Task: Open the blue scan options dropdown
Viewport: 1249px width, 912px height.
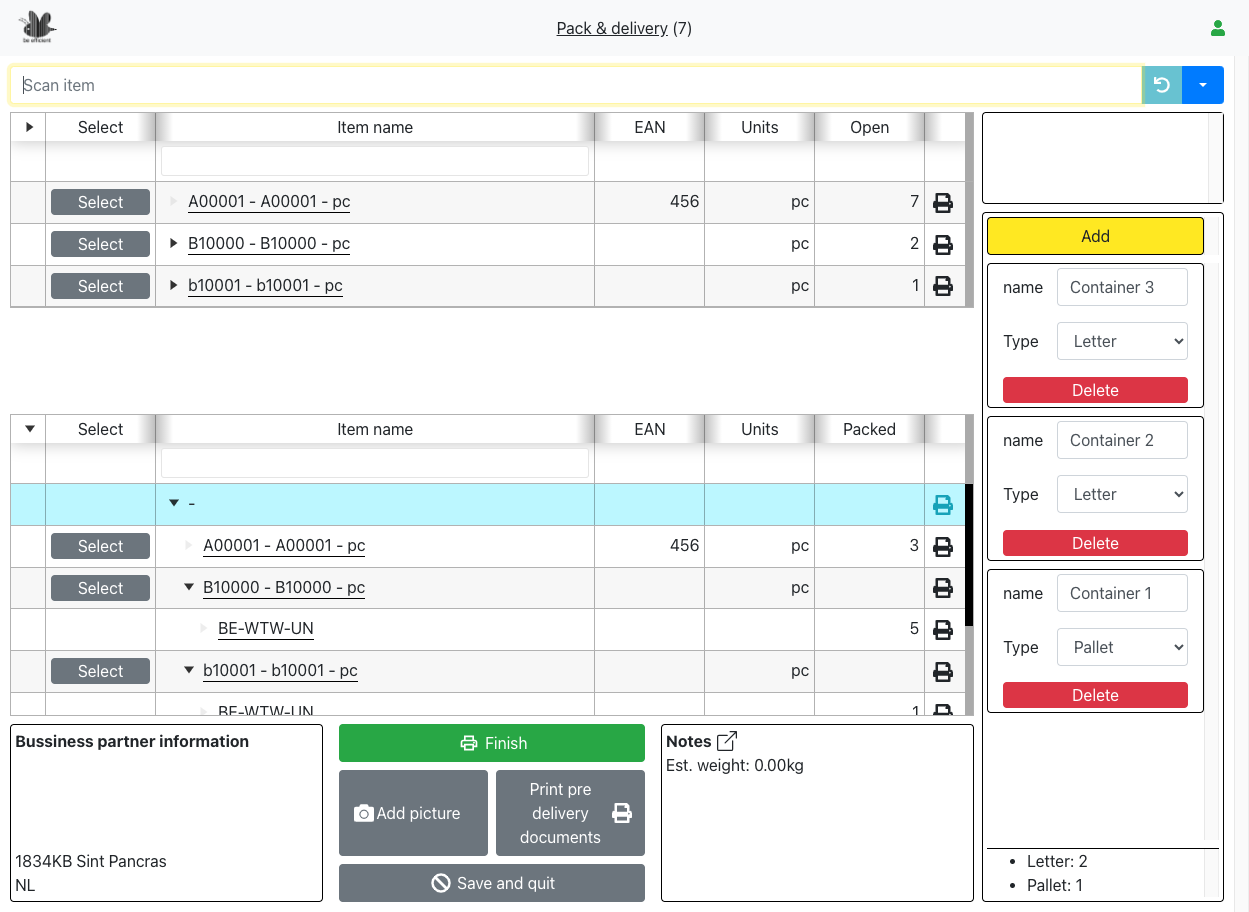Action: click(x=1202, y=86)
